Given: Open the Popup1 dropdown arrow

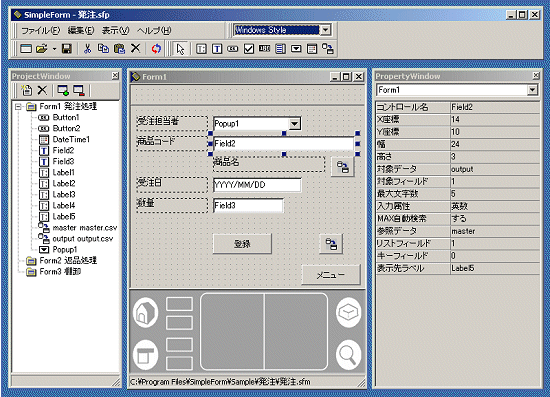Looking at the screenshot, I should pyautogui.click(x=295, y=123).
